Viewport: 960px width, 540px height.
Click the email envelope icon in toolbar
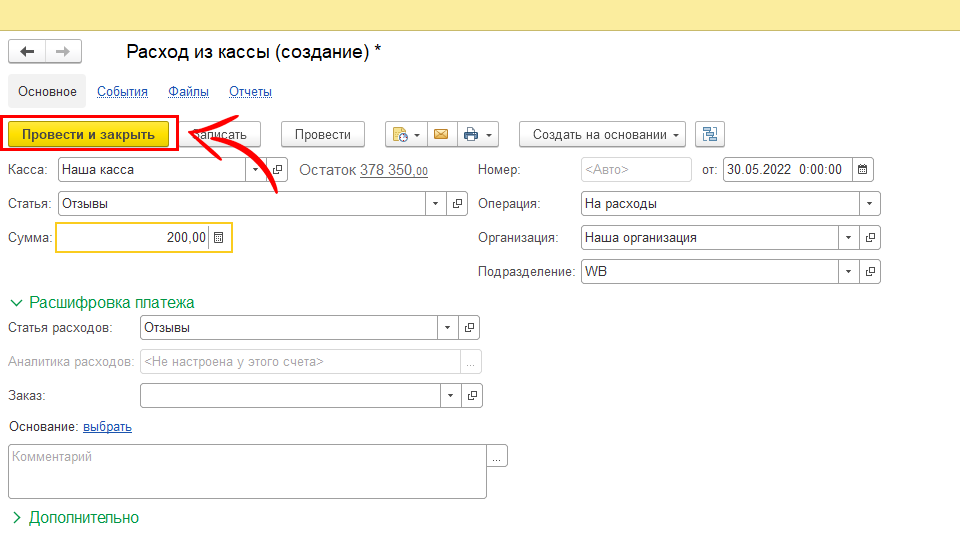pyautogui.click(x=441, y=135)
